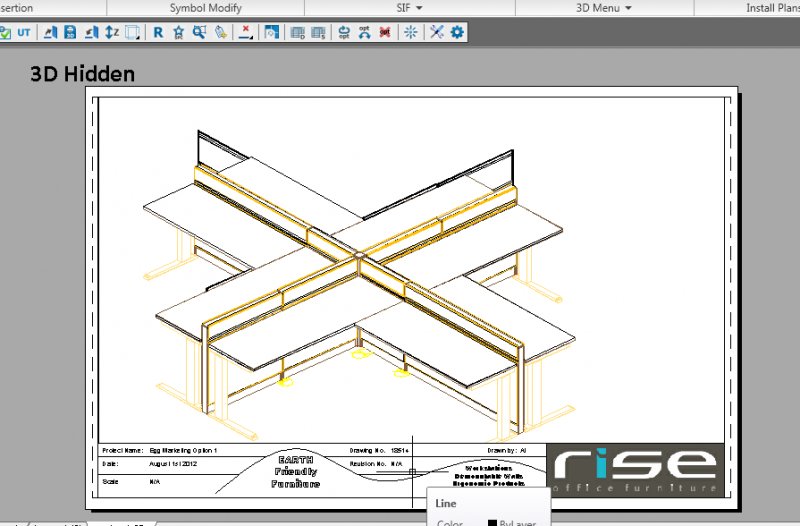
Task: Open the stacked boxes flyout icon
Action: [132, 33]
